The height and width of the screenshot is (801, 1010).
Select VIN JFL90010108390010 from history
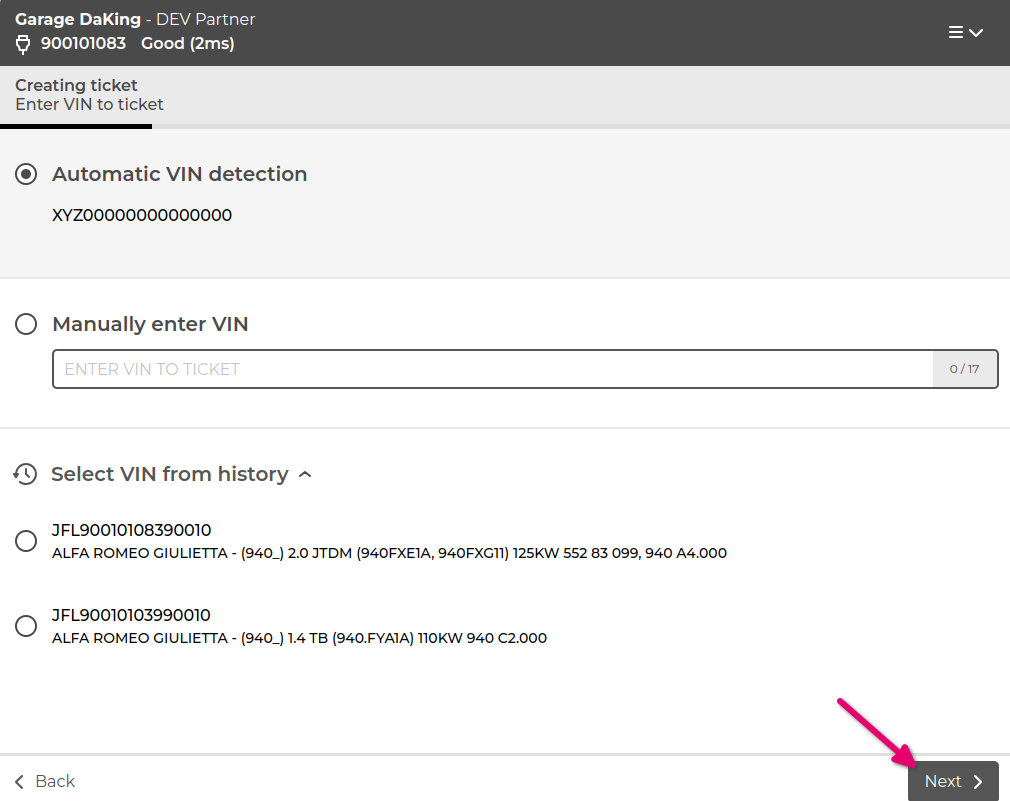coord(25,541)
